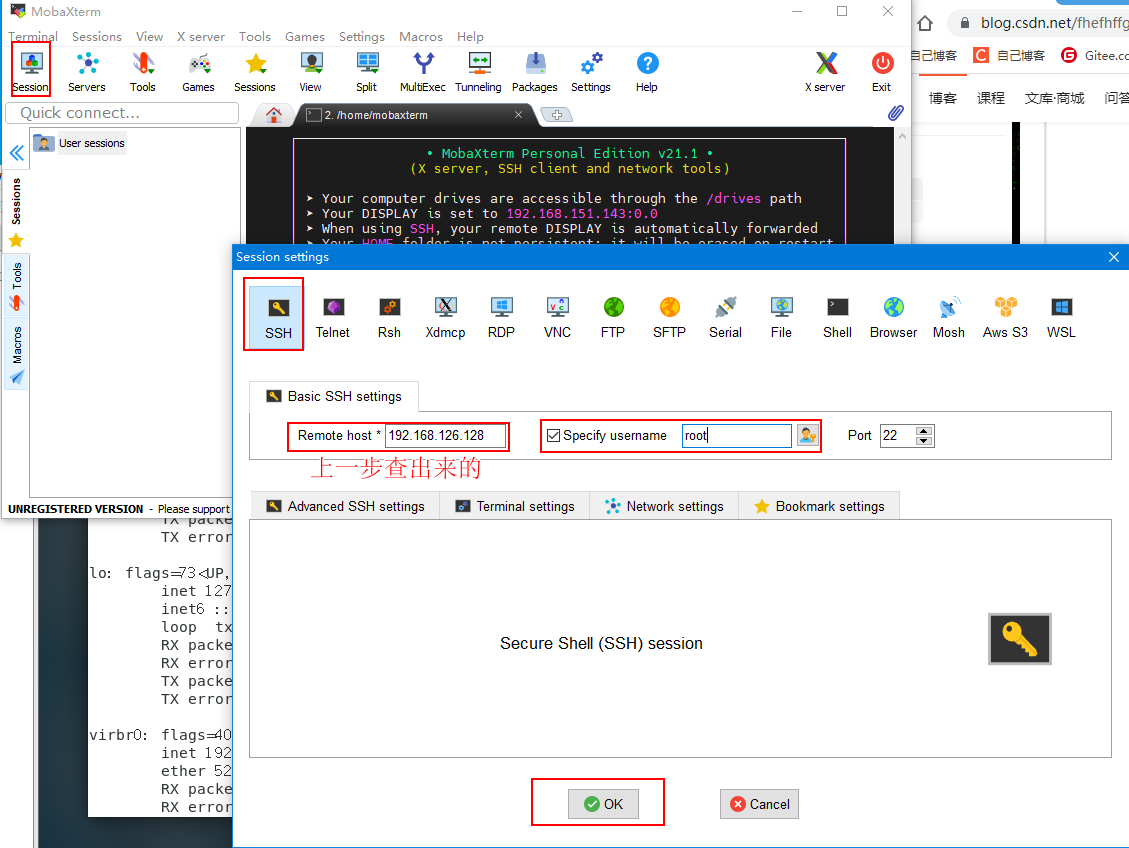Viewport: 1129px width, 848px height.
Task: Click the user credentials manager icon
Action: (808, 436)
